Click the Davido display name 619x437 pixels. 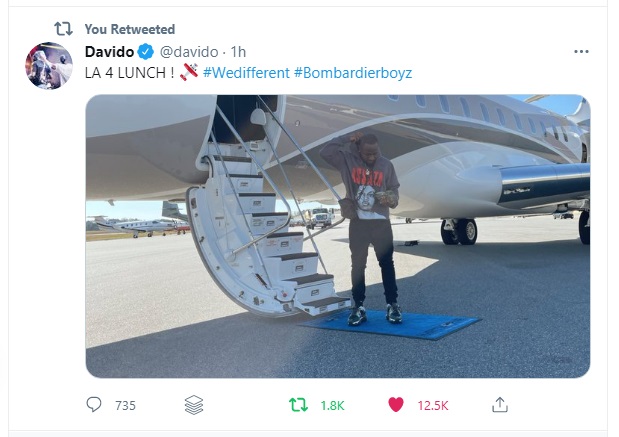[x=109, y=52]
